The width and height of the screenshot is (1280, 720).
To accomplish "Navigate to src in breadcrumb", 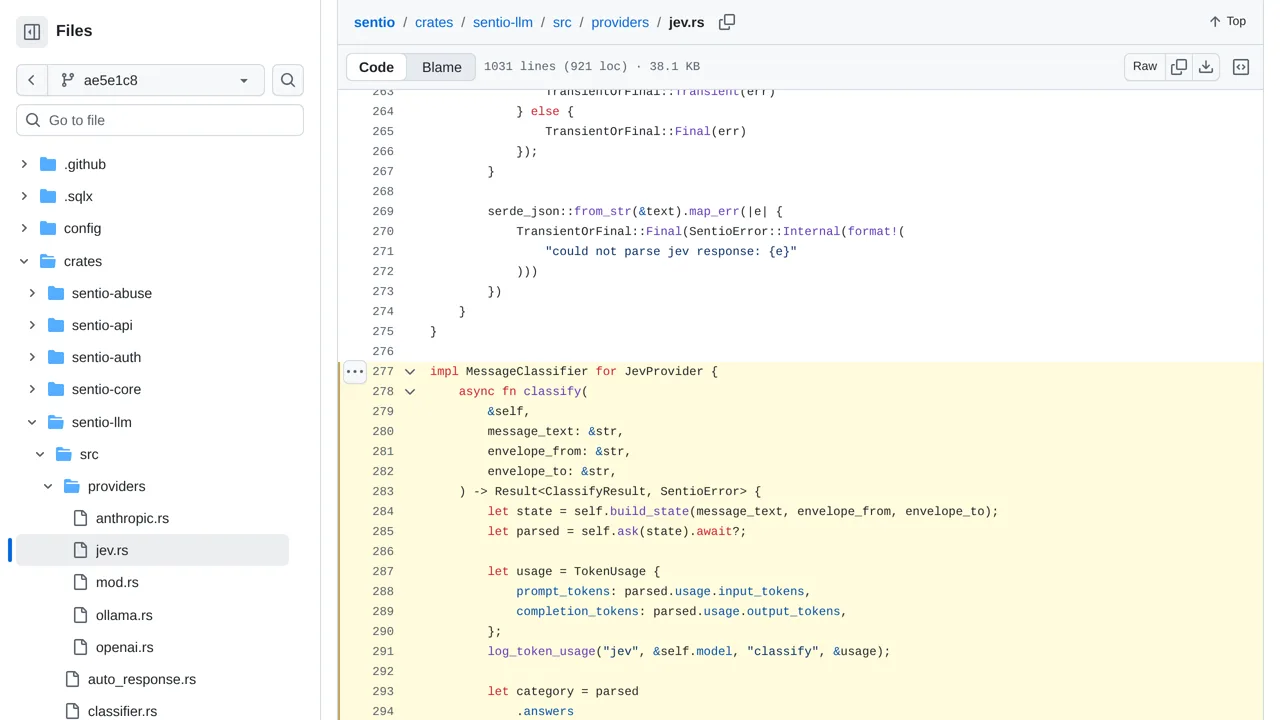I will (562, 22).
